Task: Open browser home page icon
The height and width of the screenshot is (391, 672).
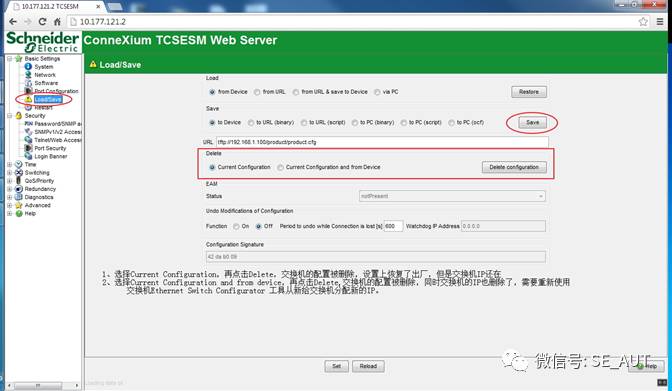Action: coord(57,21)
